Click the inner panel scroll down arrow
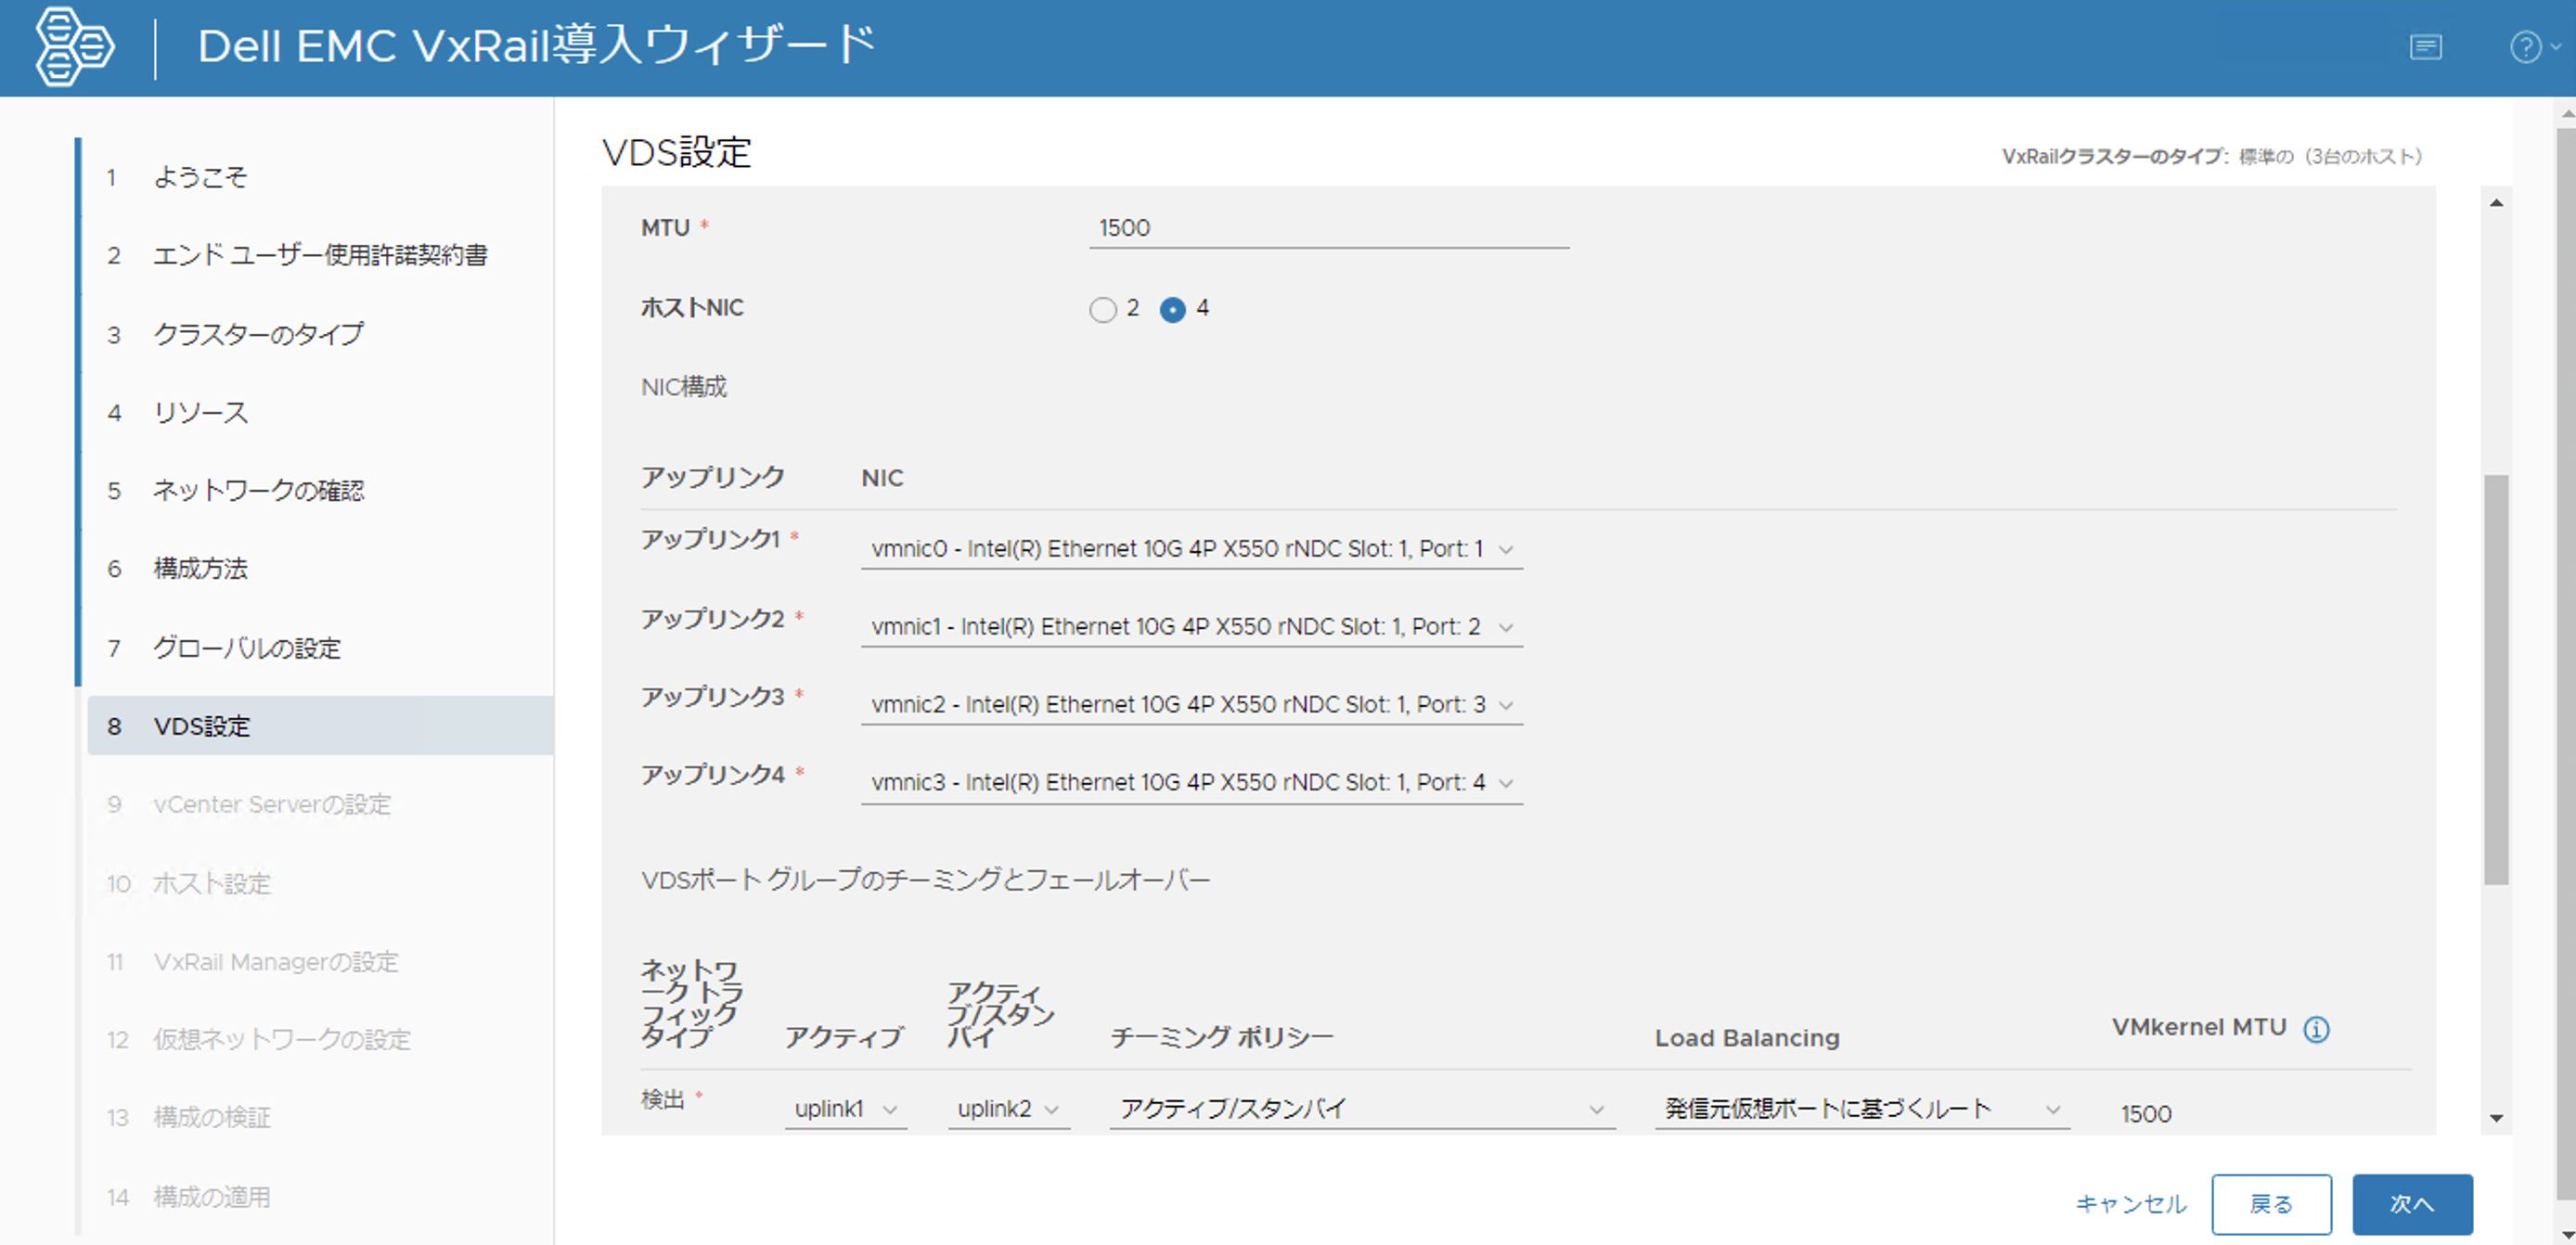This screenshot has height=1245, width=2576. click(2496, 1118)
